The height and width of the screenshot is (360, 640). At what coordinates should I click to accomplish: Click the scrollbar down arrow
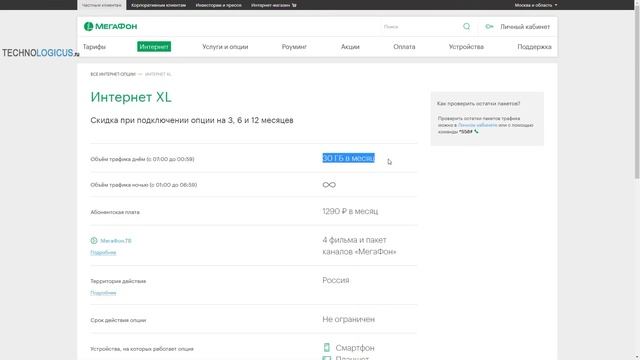click(x=637, y=357)
